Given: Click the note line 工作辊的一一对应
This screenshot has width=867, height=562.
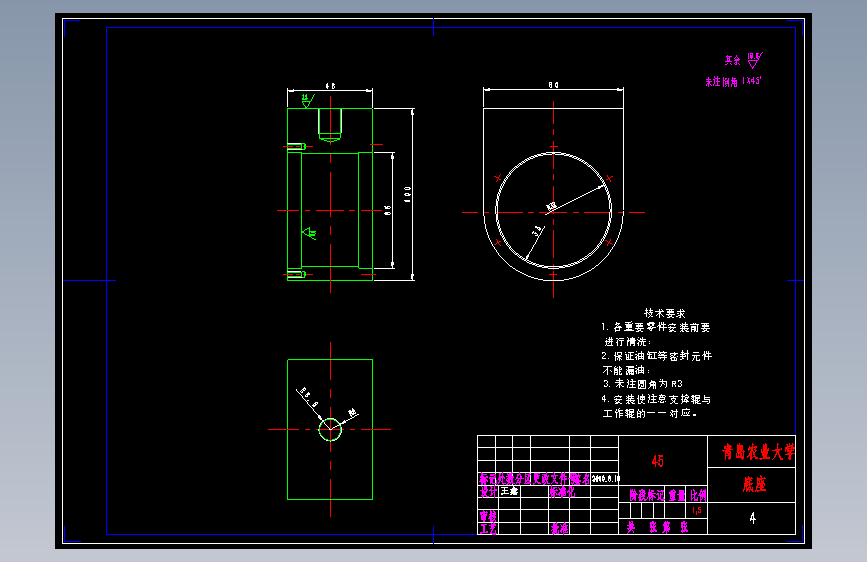Looking at the screenshot, I should (650, 413).
